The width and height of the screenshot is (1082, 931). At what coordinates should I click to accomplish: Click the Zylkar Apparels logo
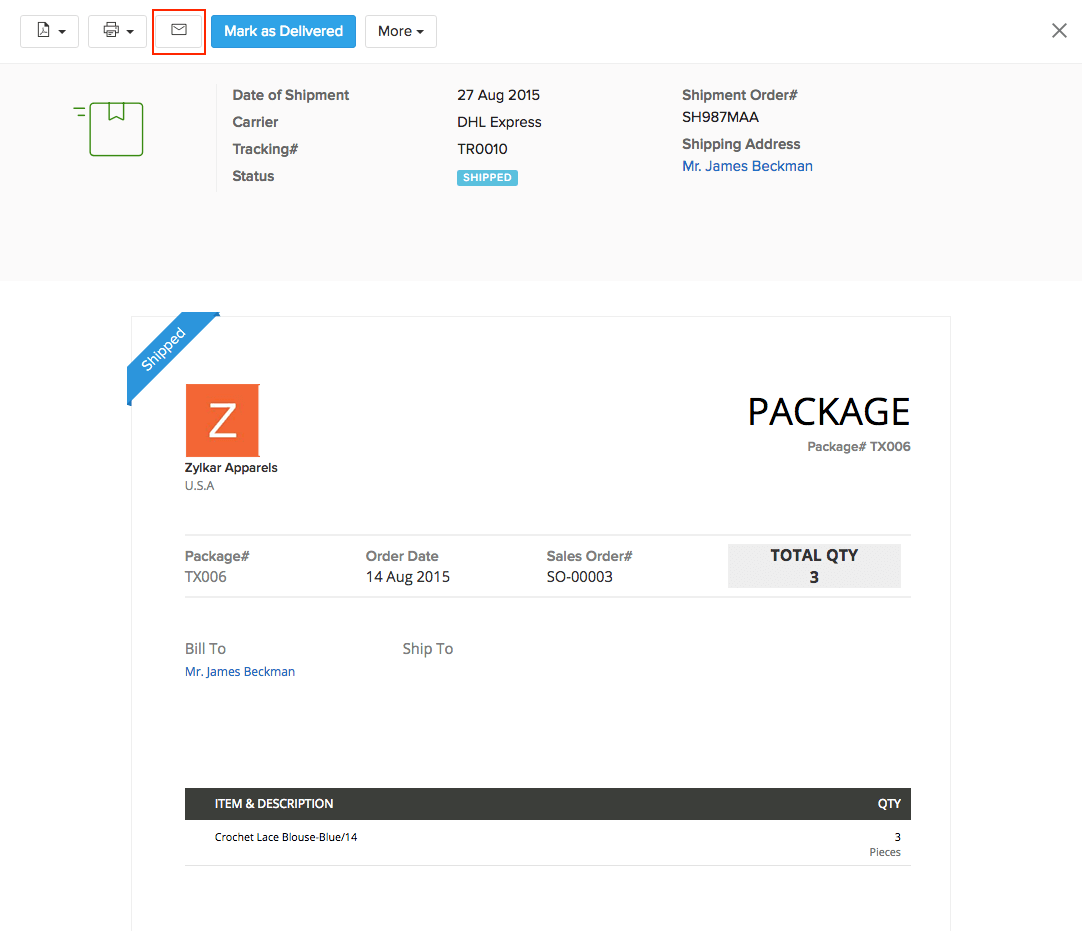coord(222,420)
